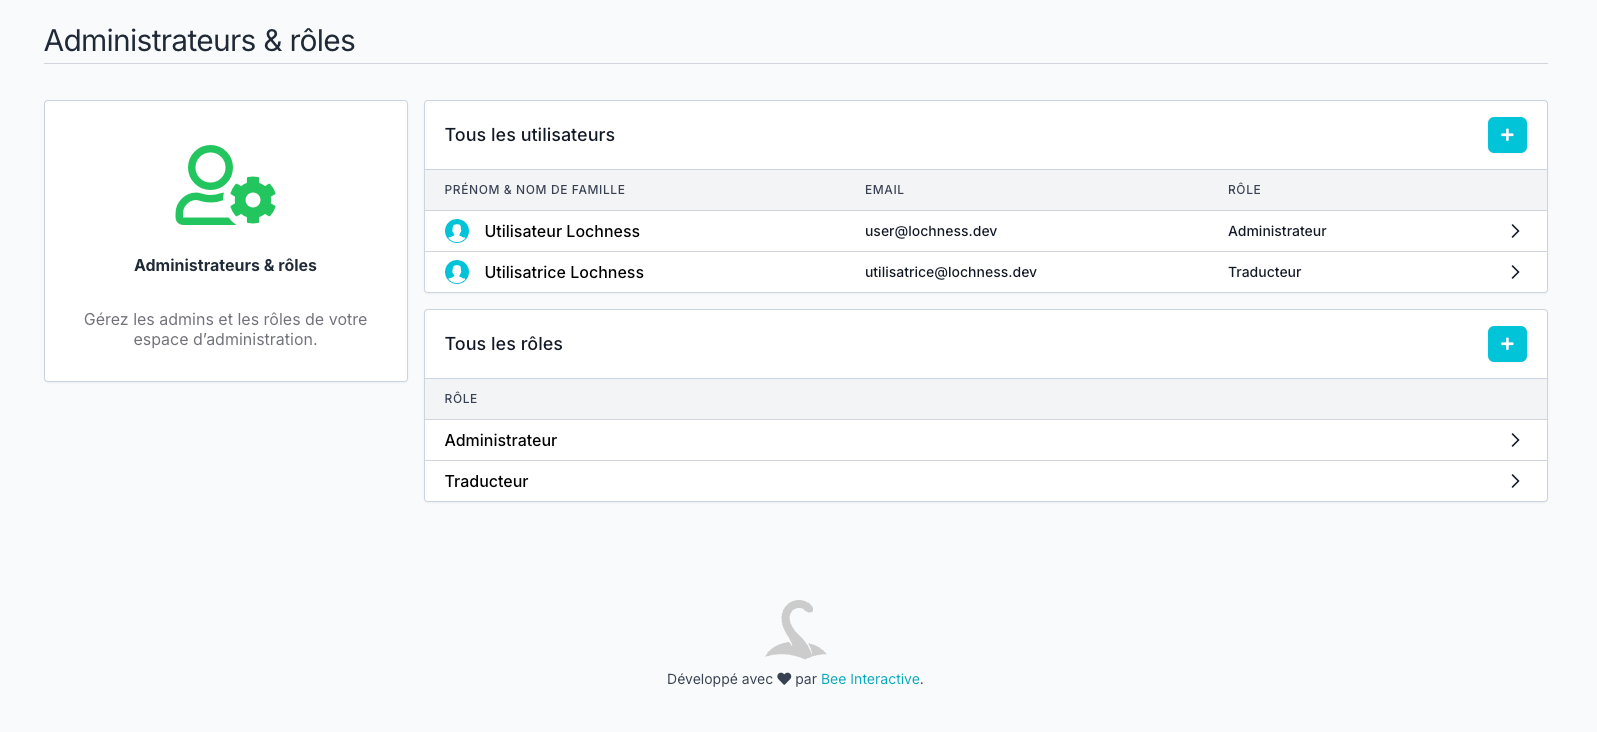
Task: Click the green Administrateurs & rôles user-gear icon
Action: (225, 186)
